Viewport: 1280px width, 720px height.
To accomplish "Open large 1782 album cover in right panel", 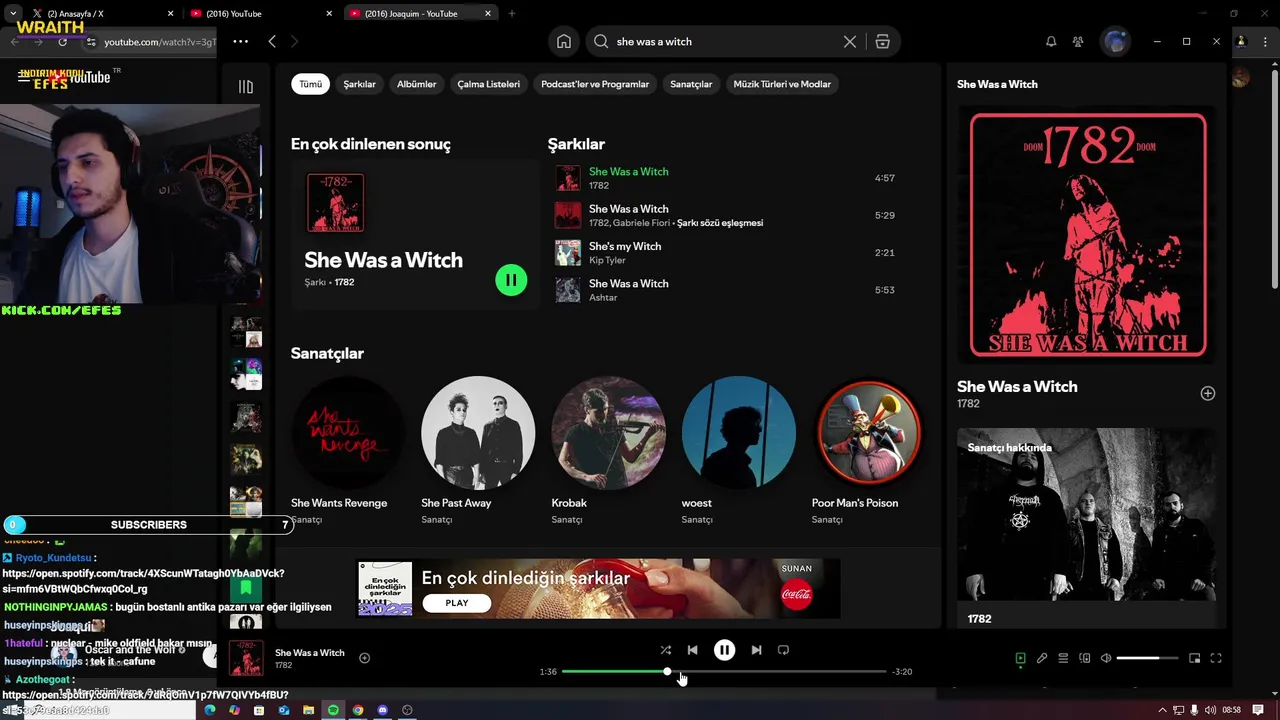I will 1088,235.
